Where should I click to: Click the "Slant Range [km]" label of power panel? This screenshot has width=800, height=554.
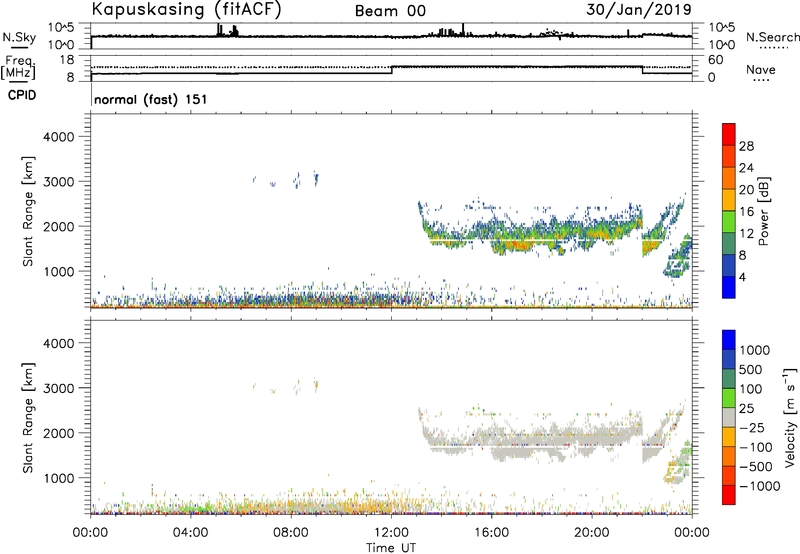click(28, 211)
